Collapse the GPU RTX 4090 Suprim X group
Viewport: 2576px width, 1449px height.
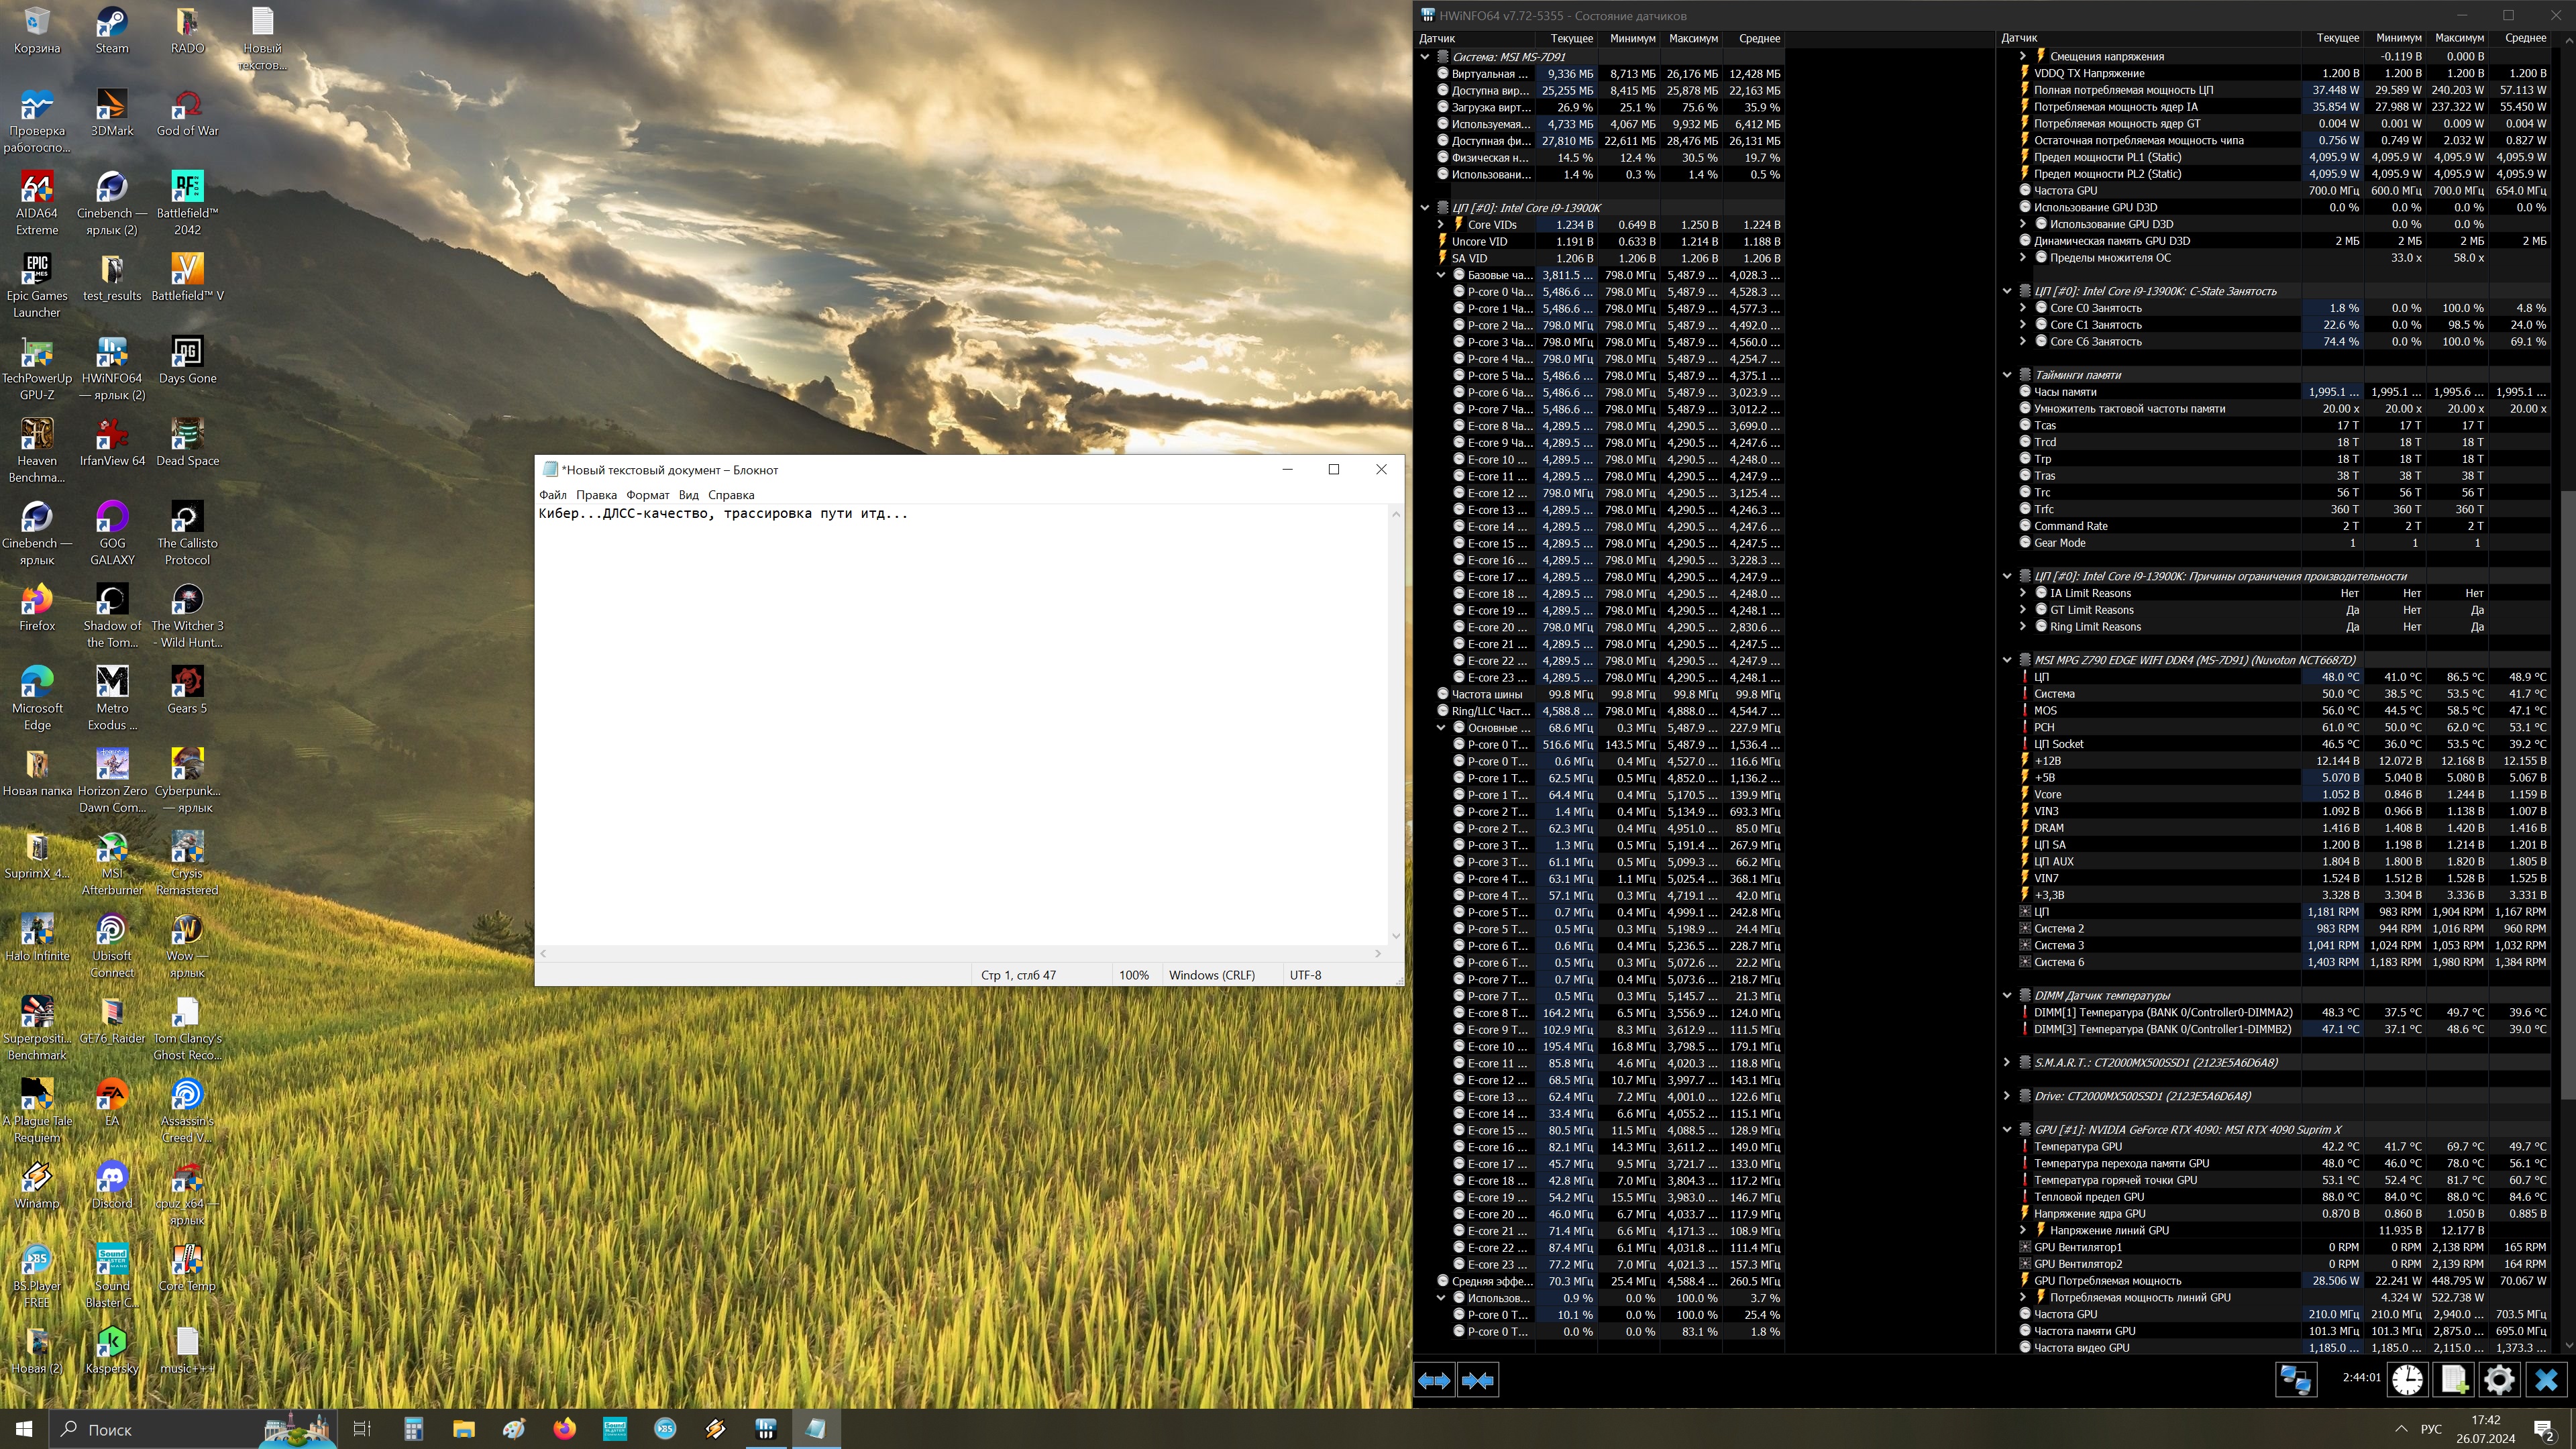pos(2006,1130)
